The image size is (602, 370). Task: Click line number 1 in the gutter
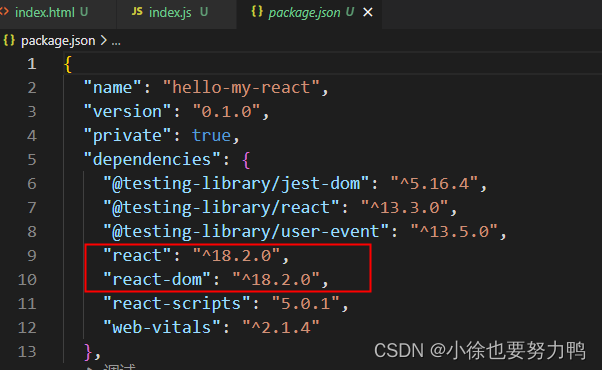point(31,64)
